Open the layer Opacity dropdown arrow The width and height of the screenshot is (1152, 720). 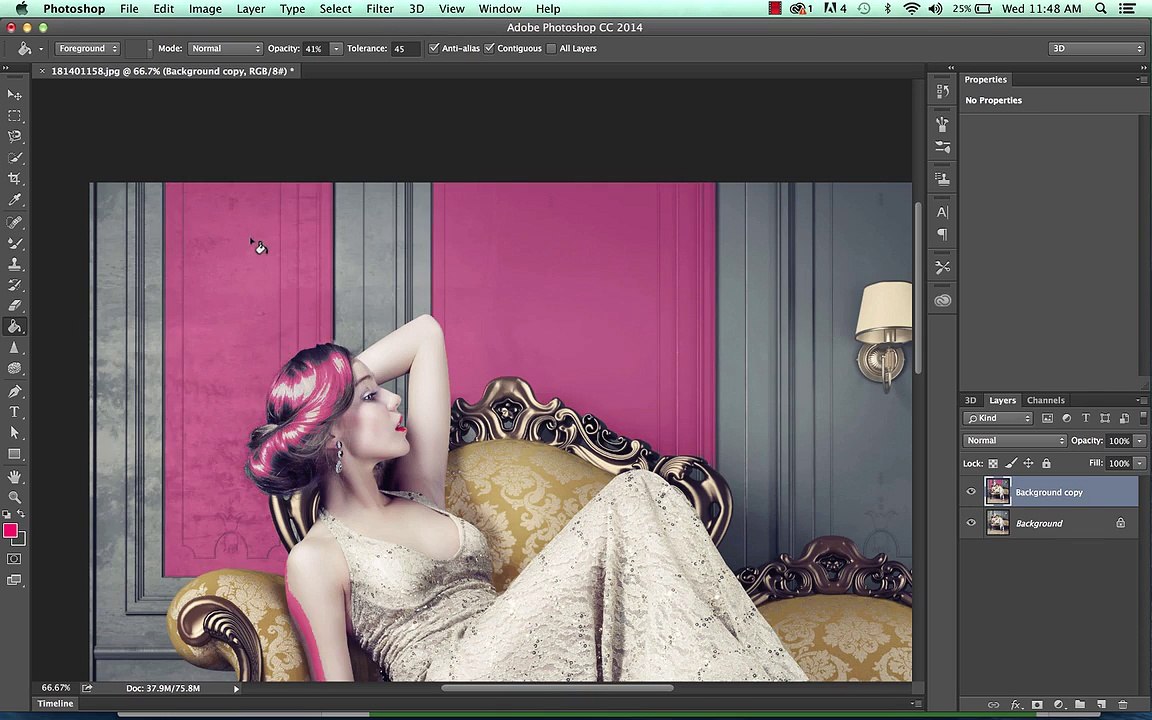1140,441
